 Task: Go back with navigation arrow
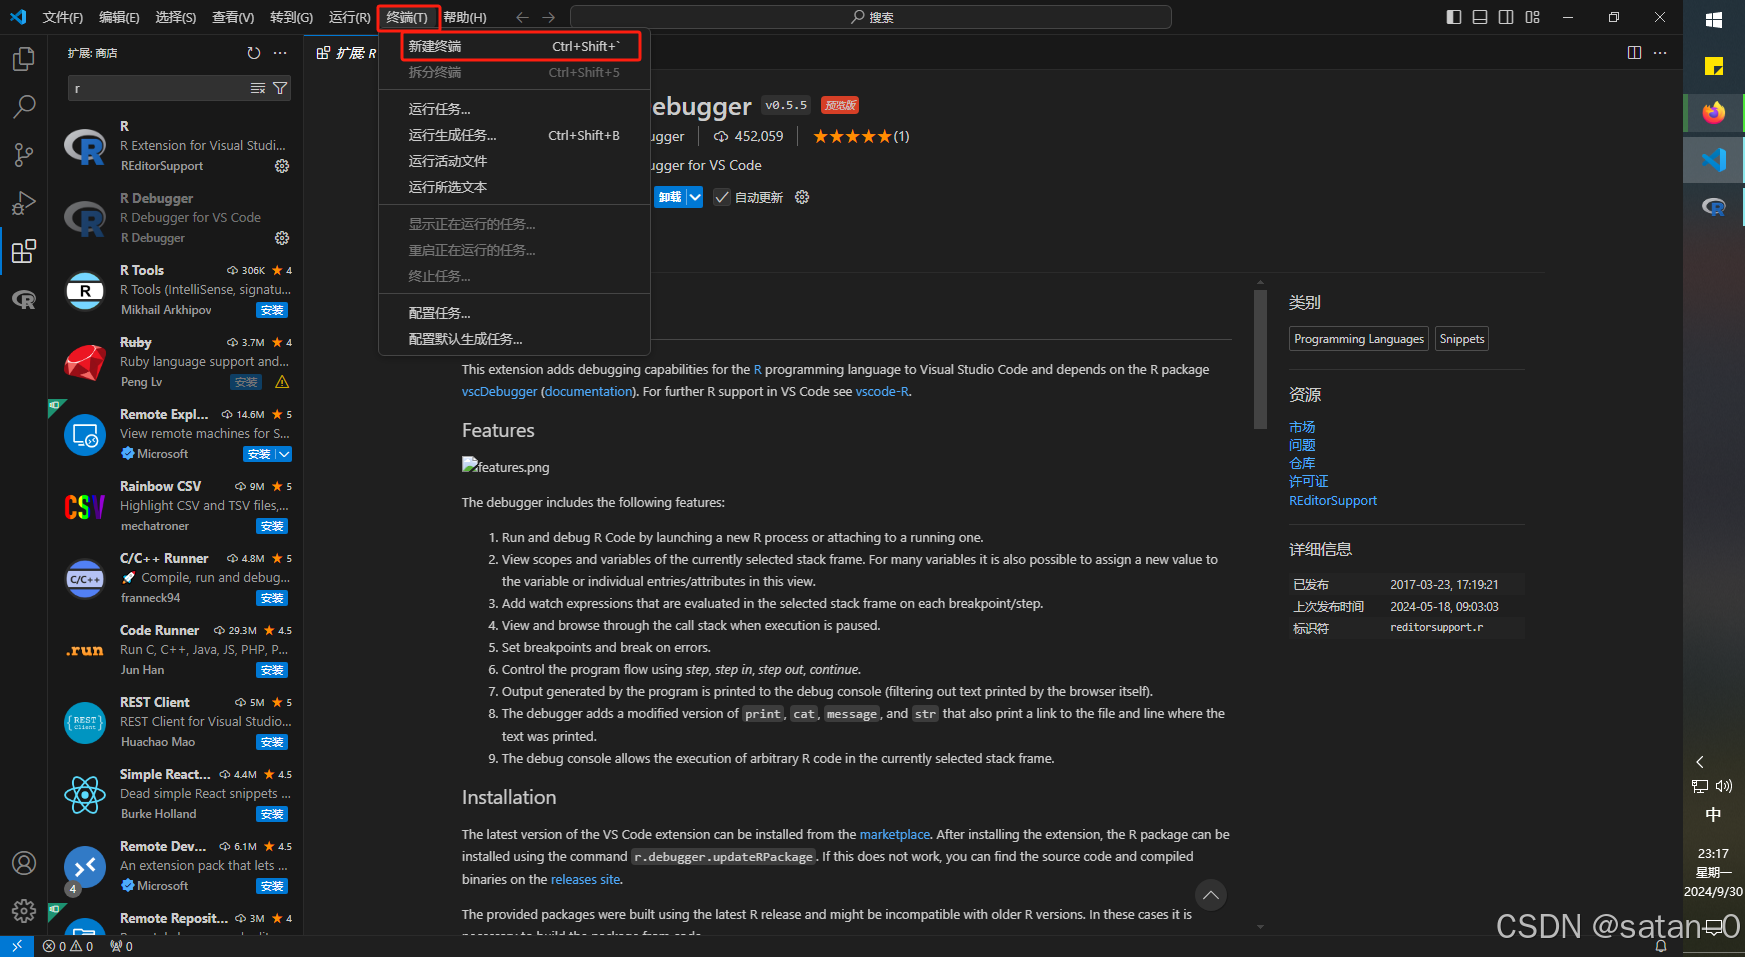tap(522, 17)
